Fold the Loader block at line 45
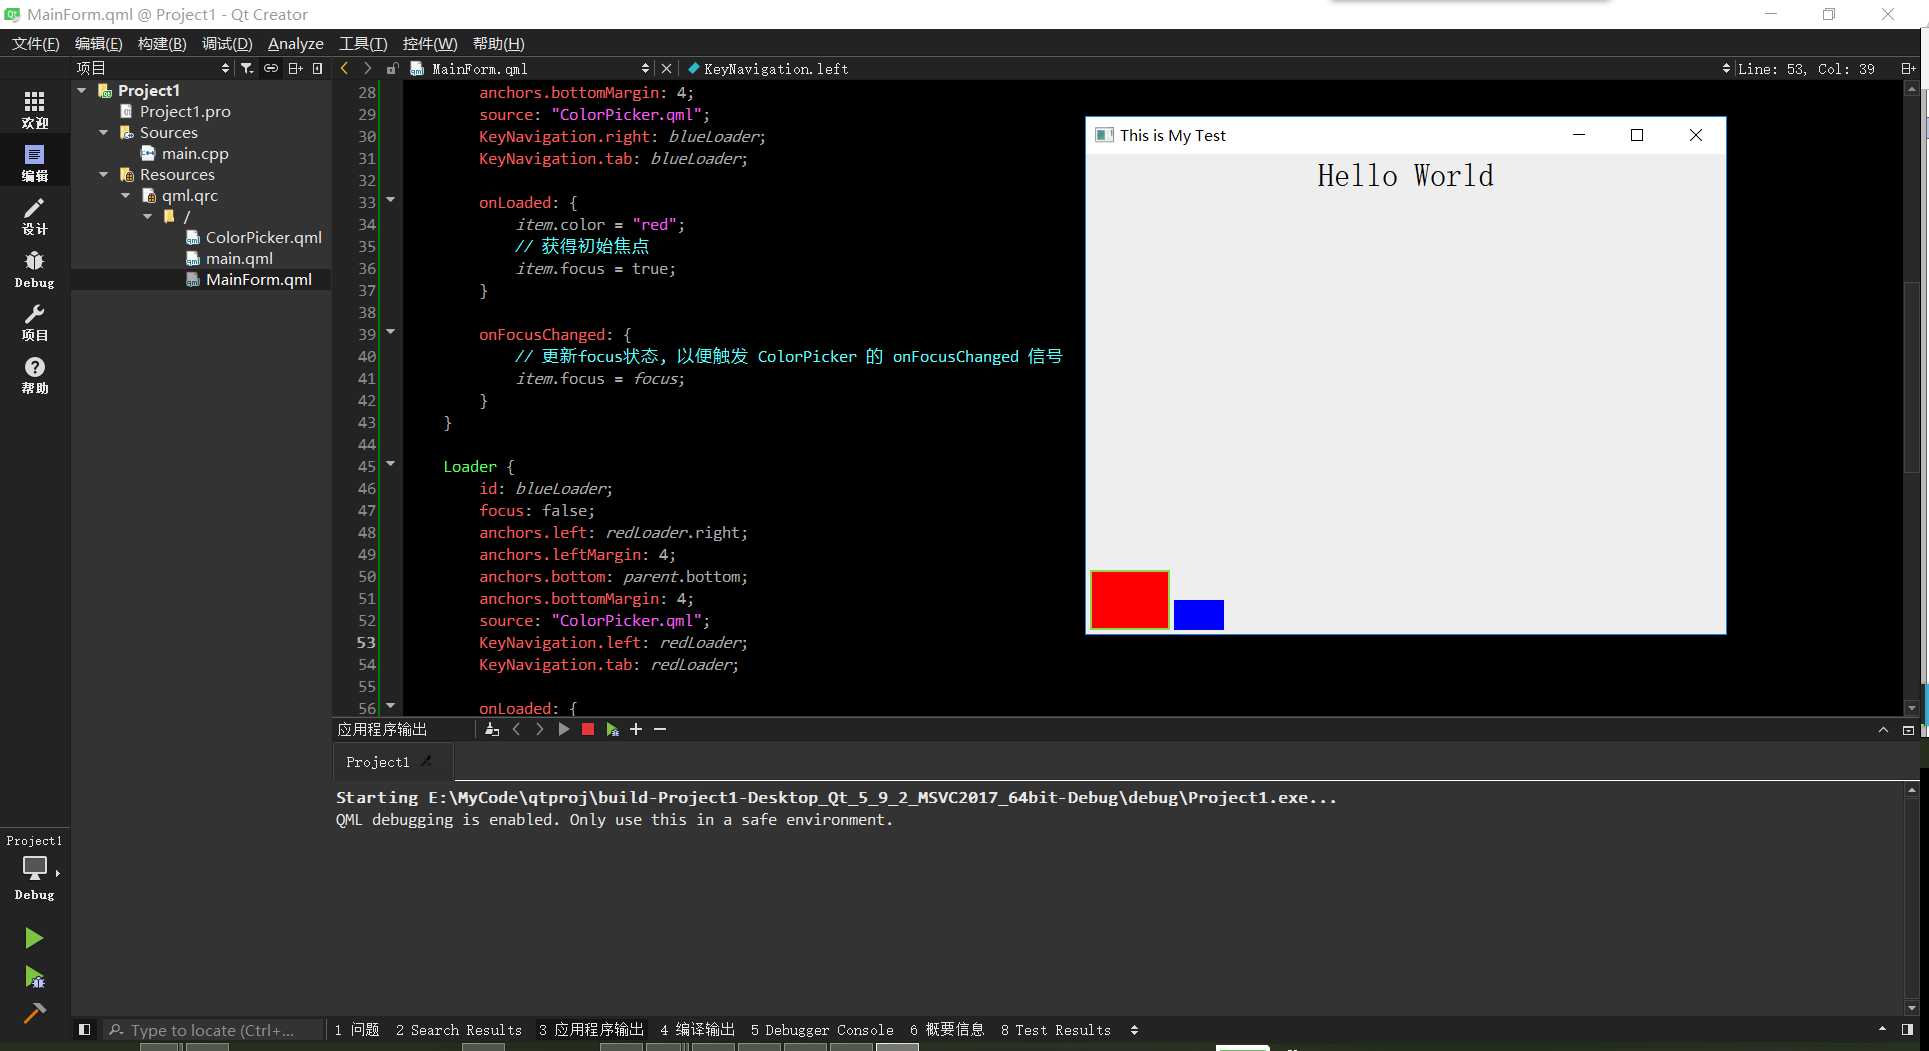This screenshot has height=1051, width=1929. click(x=391, y=464)
